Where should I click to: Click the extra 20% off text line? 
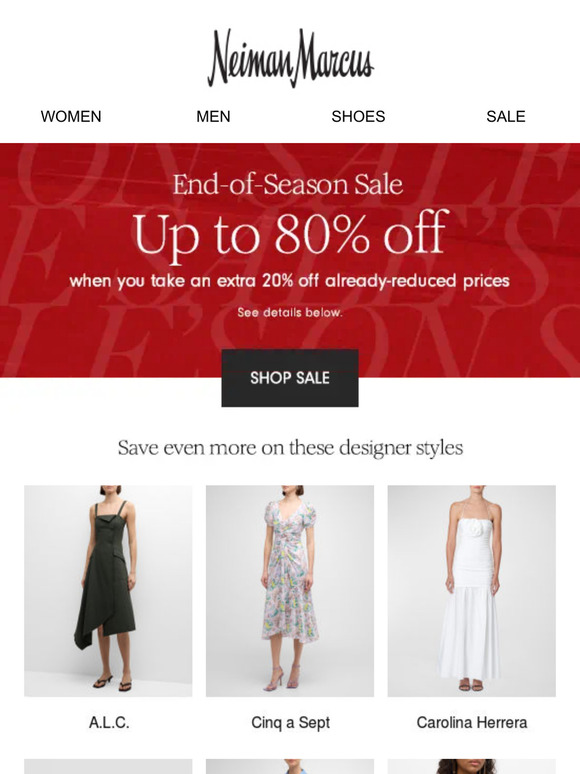(x=289, y=281)
